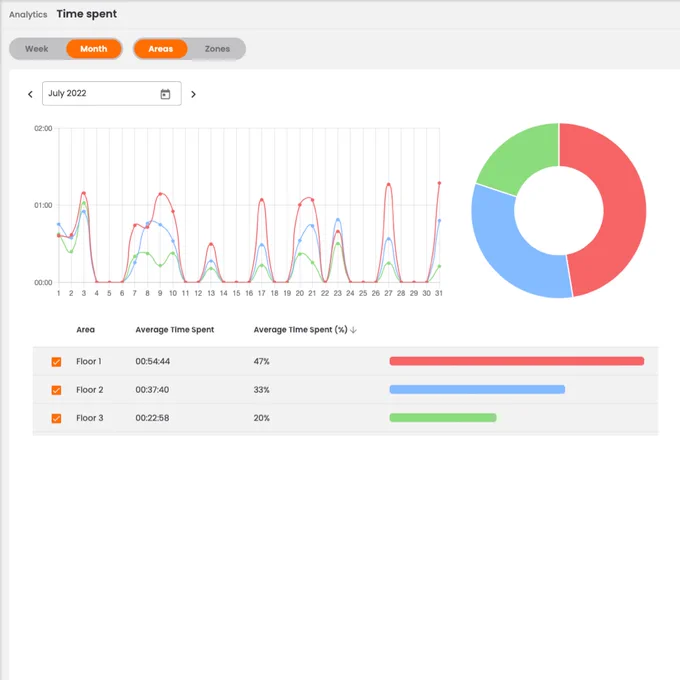Uncheck the Floor 2 checkbox
680x680 pixels.
pyautogui.click(x=56, y=390)
